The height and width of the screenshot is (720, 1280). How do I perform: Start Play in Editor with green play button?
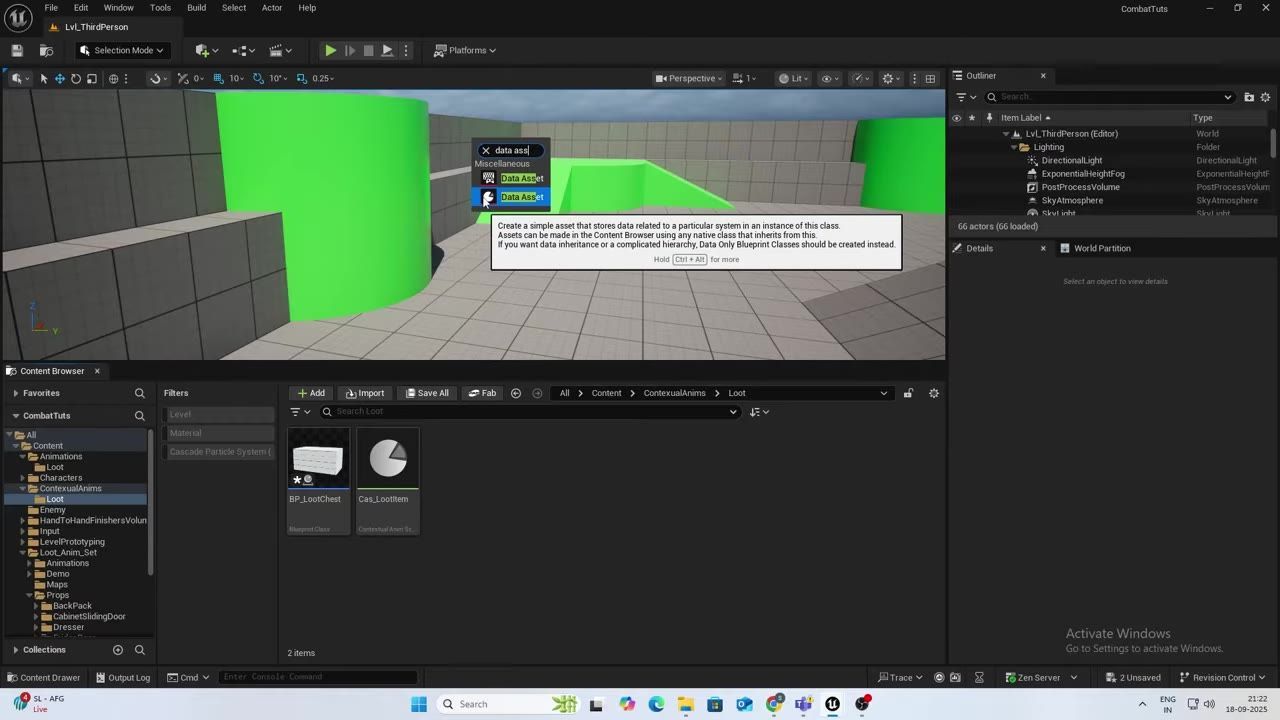click(330, 50)
